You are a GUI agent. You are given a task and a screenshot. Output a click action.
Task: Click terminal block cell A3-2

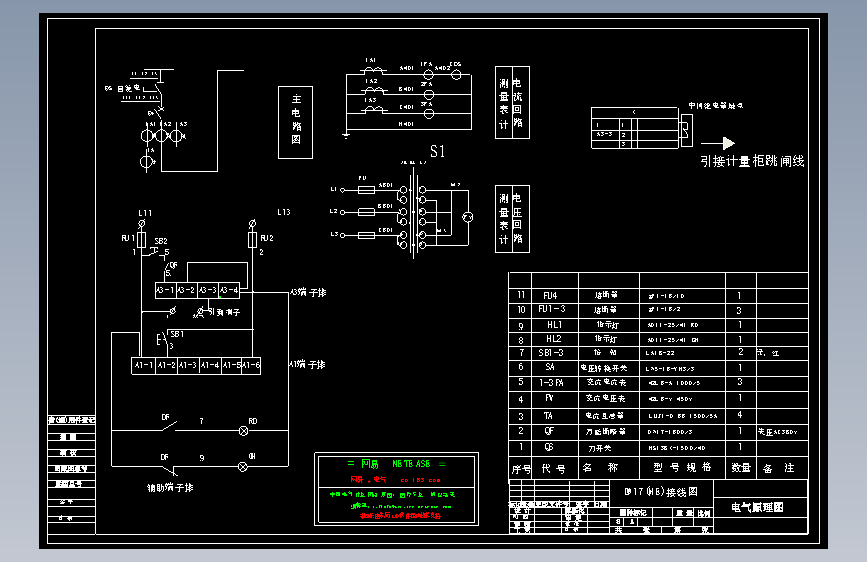pos(186,290)
